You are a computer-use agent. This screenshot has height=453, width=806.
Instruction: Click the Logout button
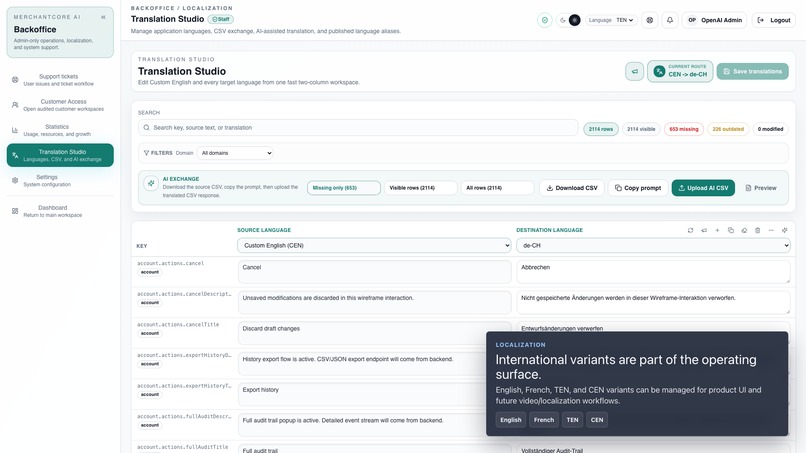[x=774, y=20]
